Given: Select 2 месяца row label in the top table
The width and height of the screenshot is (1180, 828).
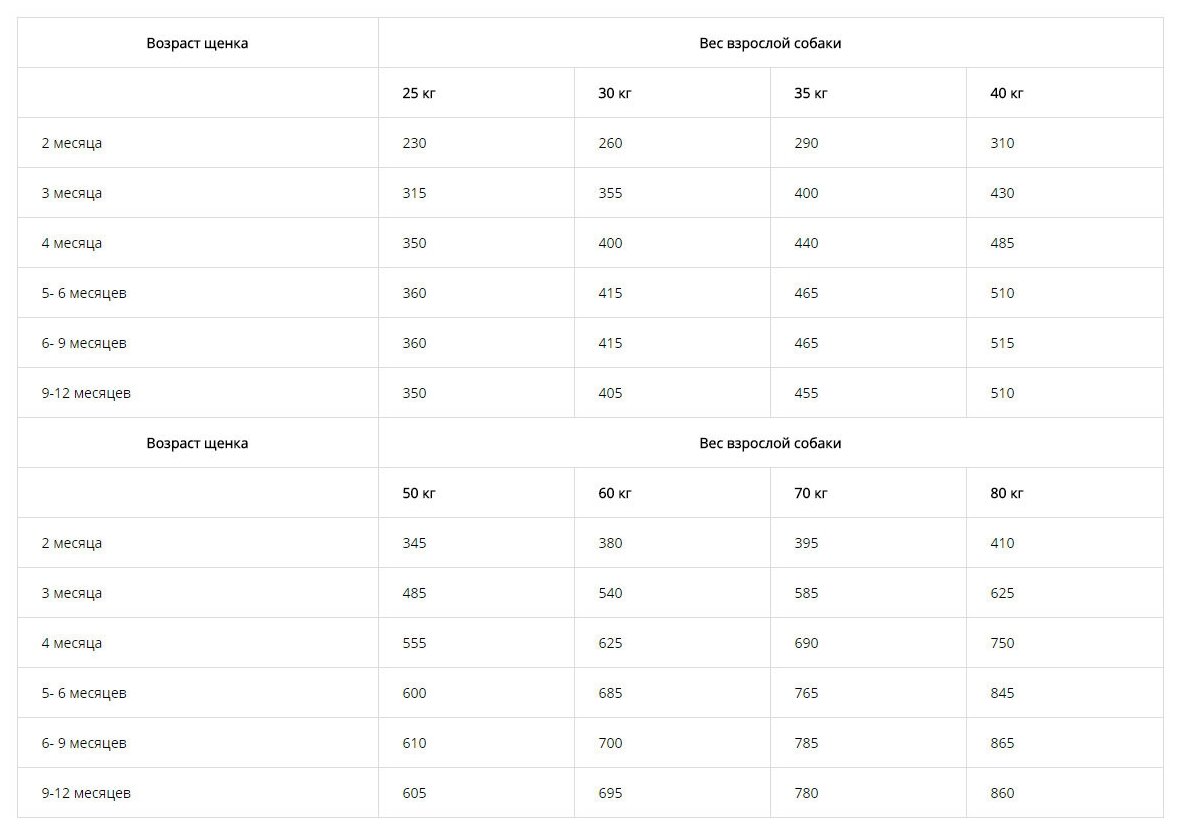Looking at the screenshot, I should (72, 143).
